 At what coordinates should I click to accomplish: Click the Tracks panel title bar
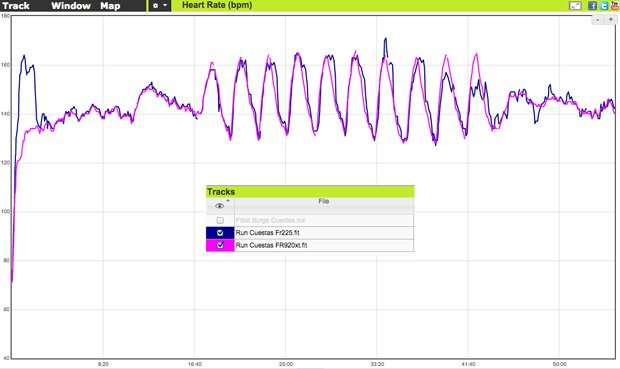coord(310,191)
